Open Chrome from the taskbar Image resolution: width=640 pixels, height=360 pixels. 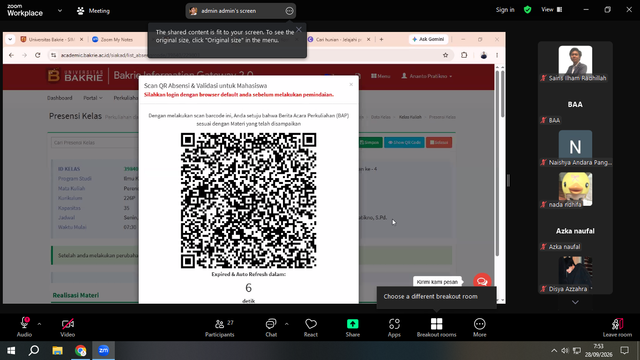click(80, 350)
